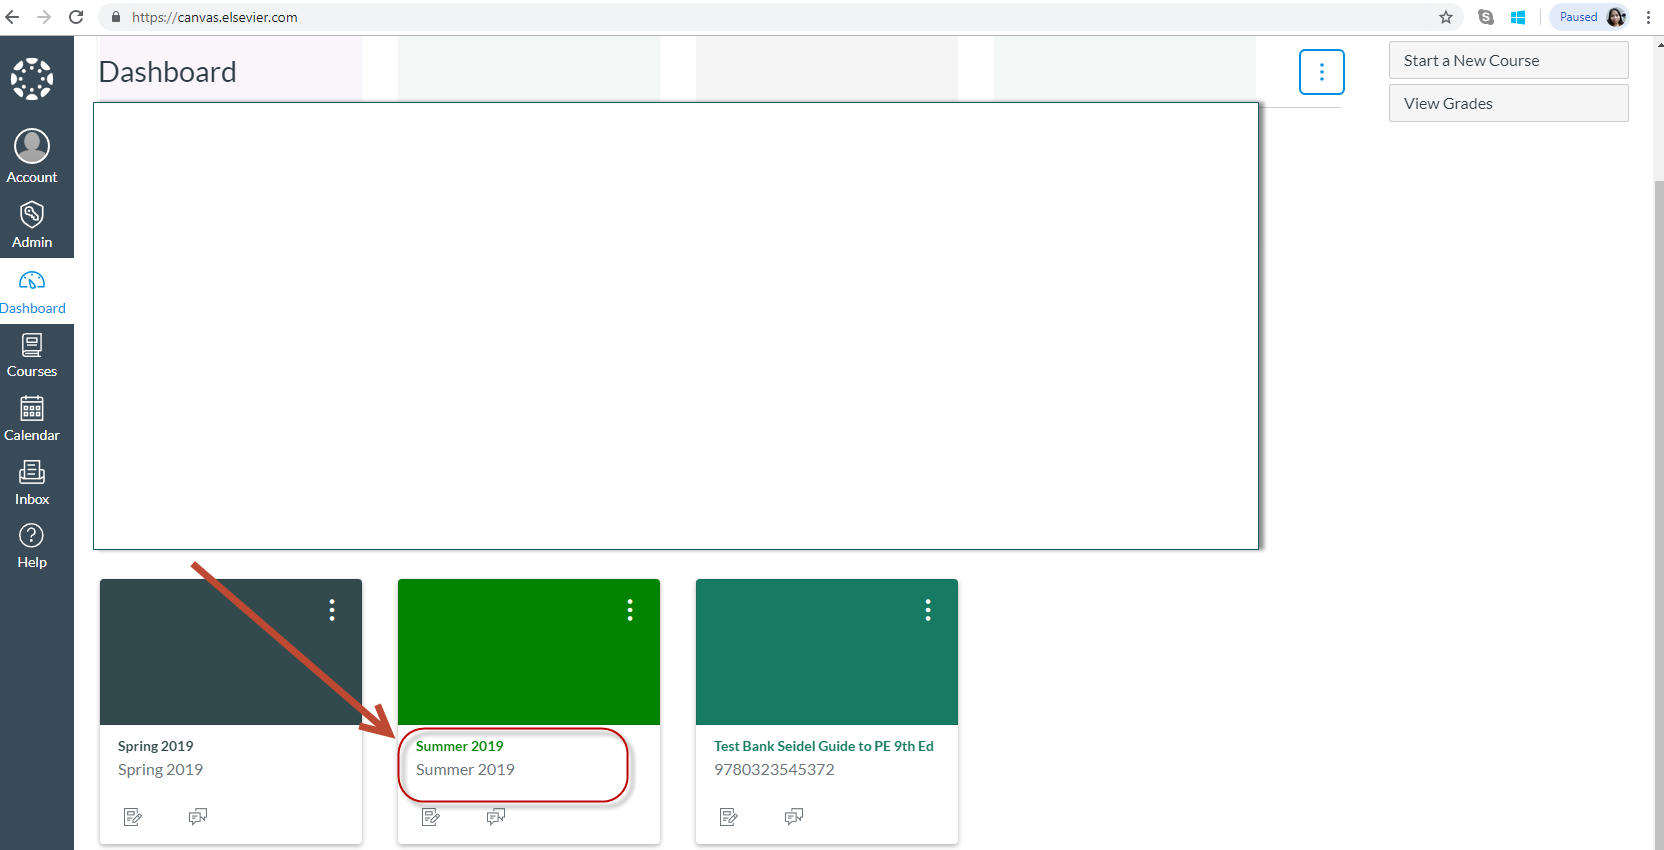The width and height of the screenshot is (1664, 850).
Task: Reload the page
Action: 76,17
